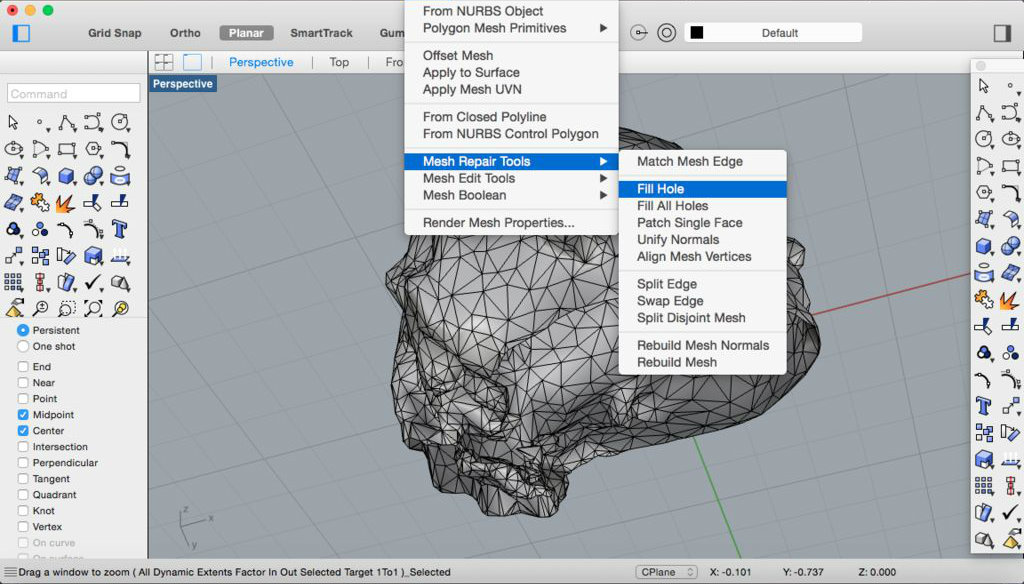Viewport: 1024px width, 584px height.
Task: Uncheck the Midpoint object snap
Action: pyautogui.click(x=23, y=415)
